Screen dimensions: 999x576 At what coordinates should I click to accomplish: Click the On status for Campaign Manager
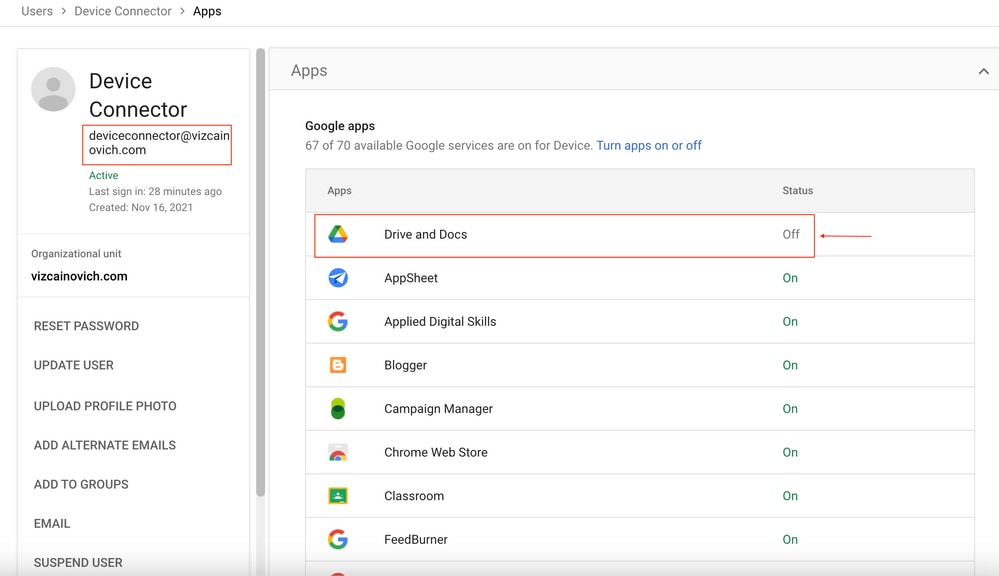[x=790, y=408]
